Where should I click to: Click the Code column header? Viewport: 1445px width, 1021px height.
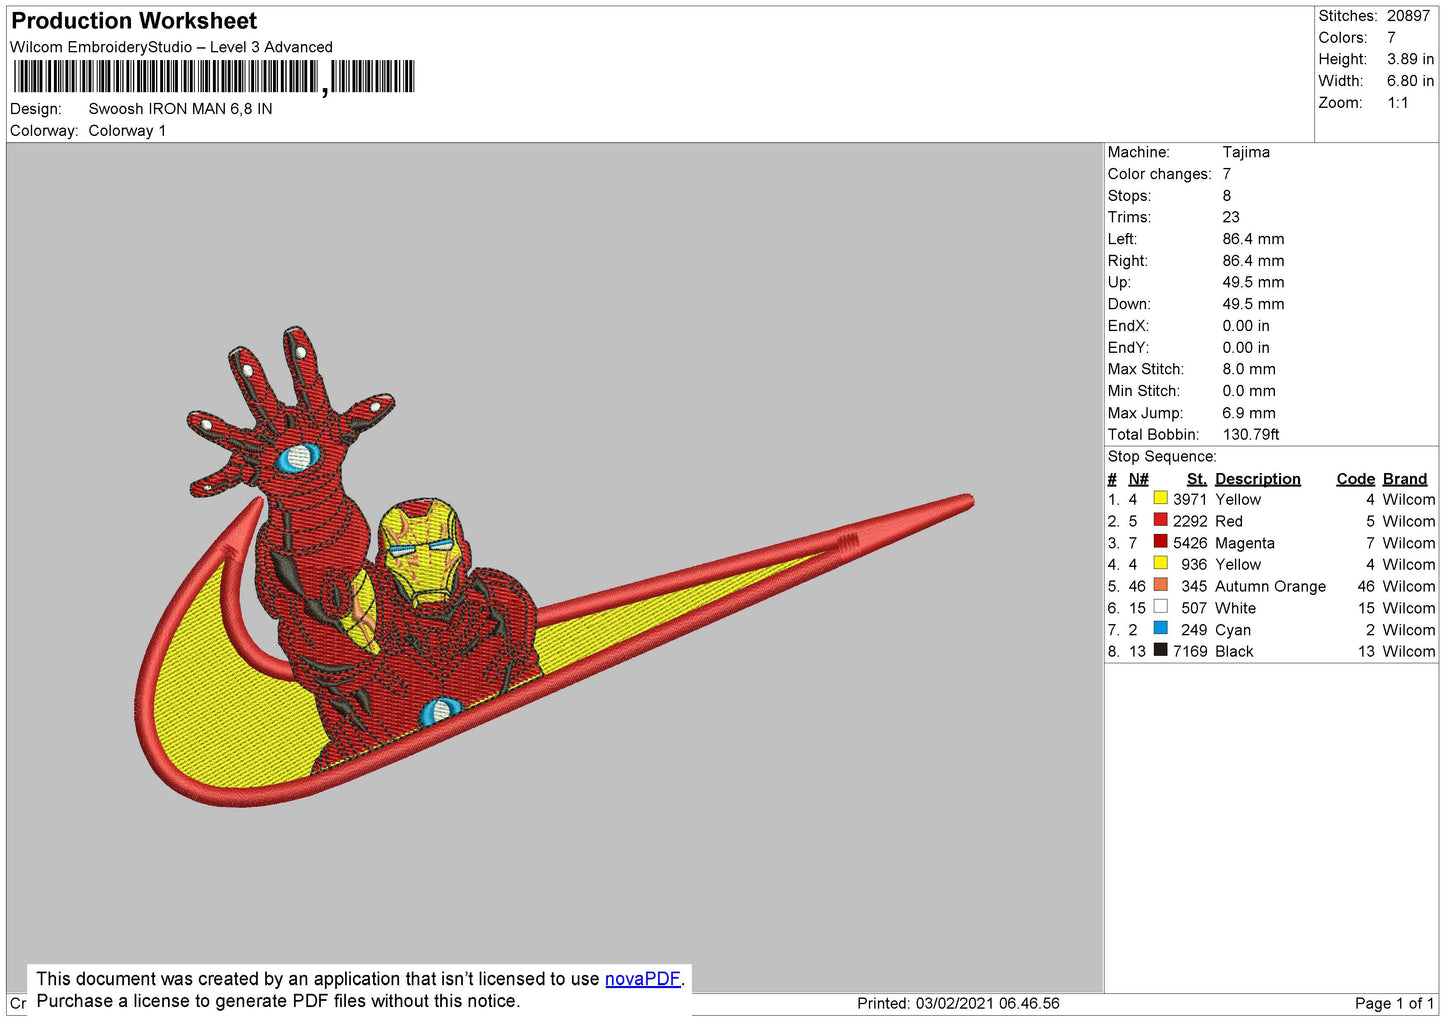point(1355,479)
